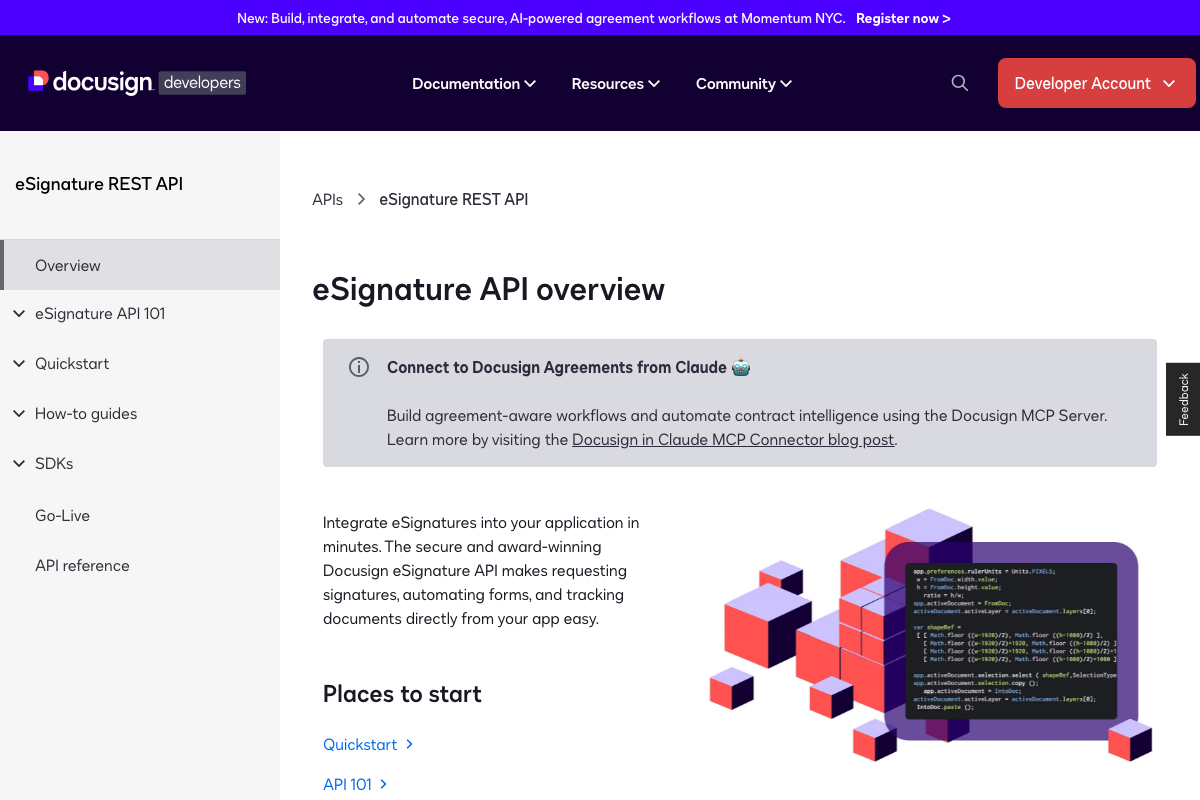
Task: Click the code illustration image
Action: point(930,635)
